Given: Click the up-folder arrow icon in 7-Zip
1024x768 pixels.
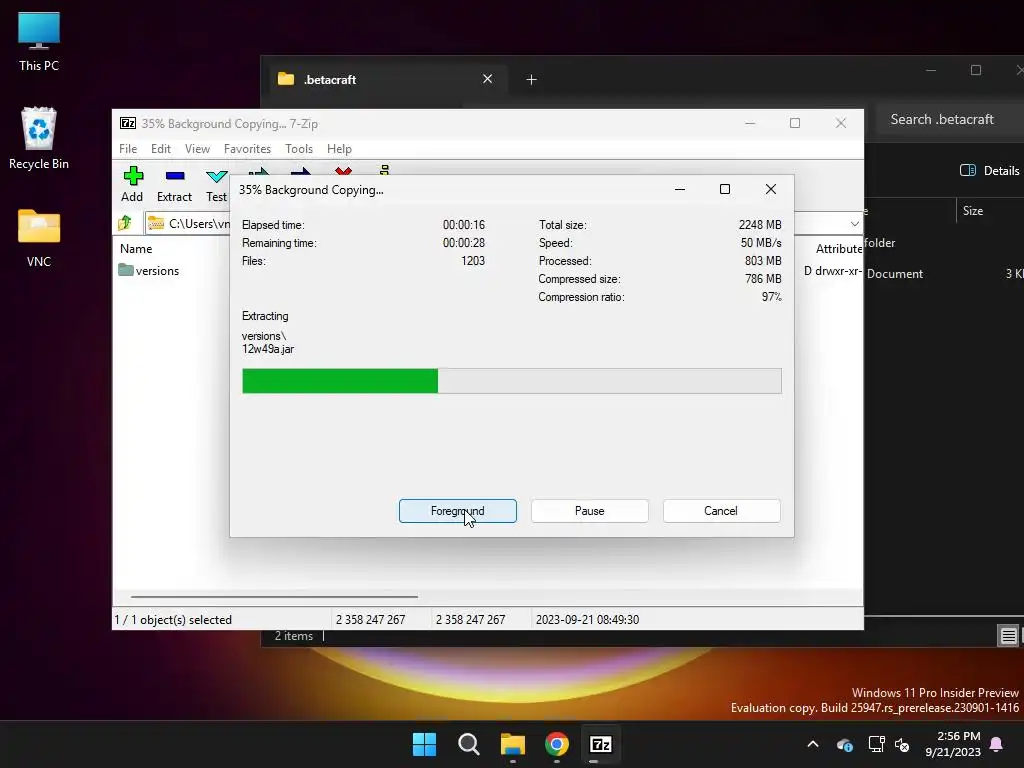Looking at the screenshot, I should [x=125, y=223].
